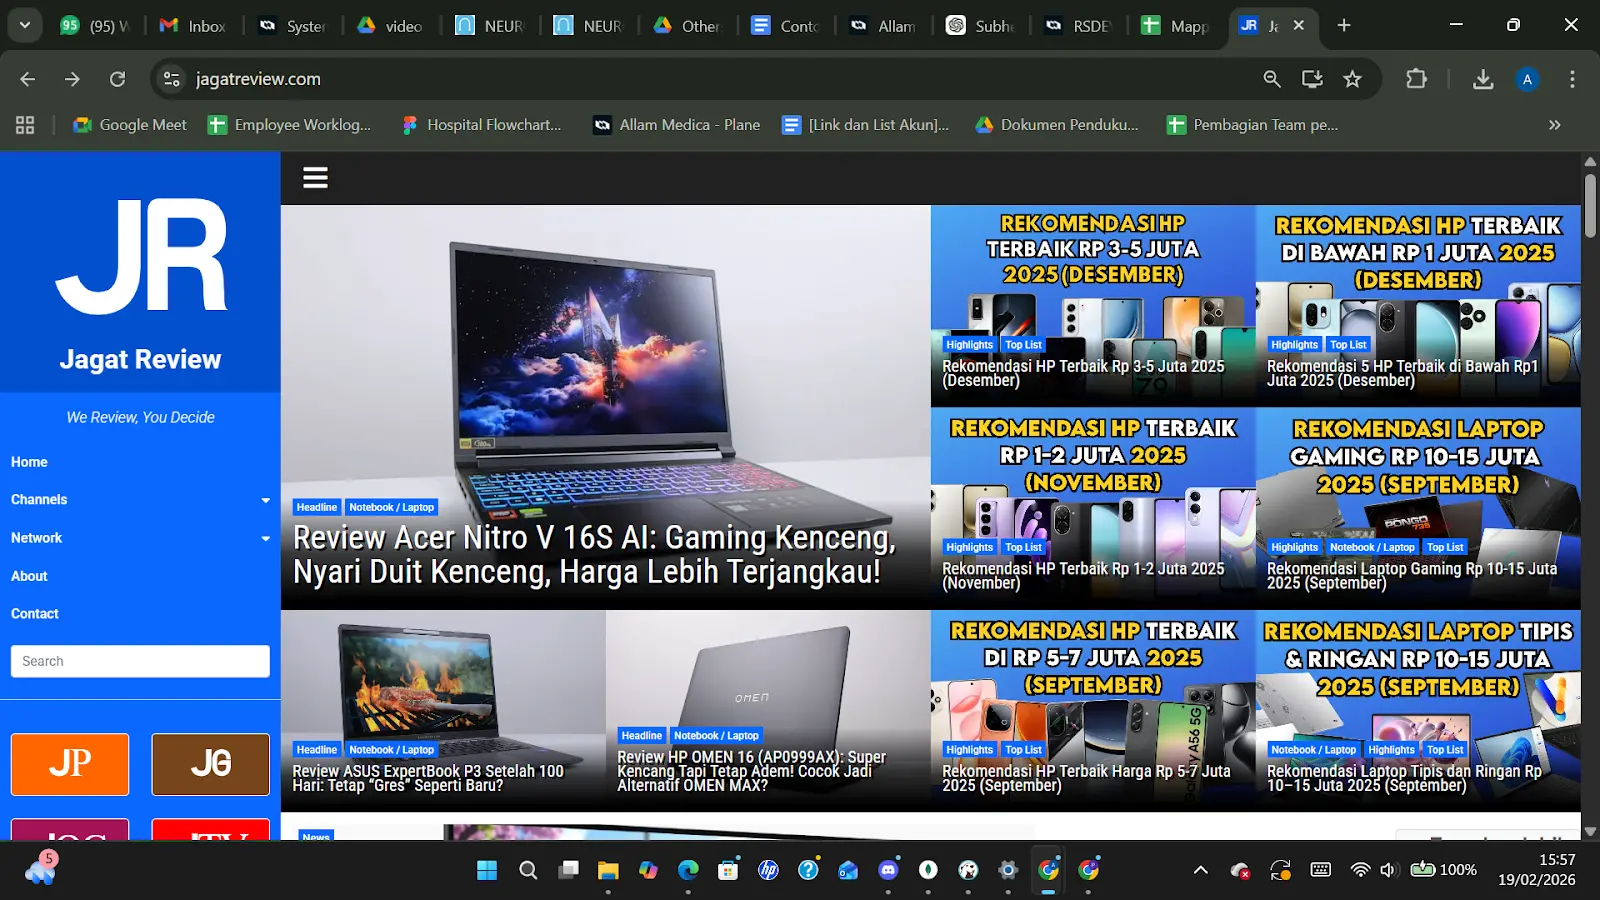Open volume control in system tray

click(x=1388, y=870)
